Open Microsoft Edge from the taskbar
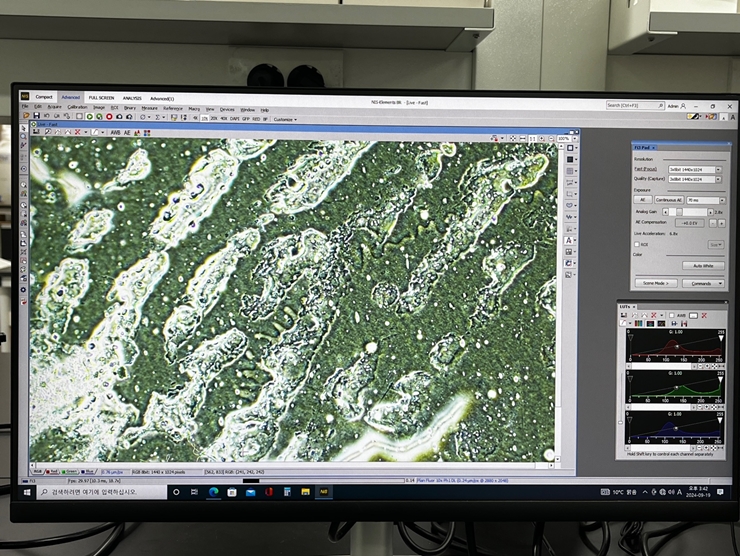740x556 pixels. pos(213,492)
